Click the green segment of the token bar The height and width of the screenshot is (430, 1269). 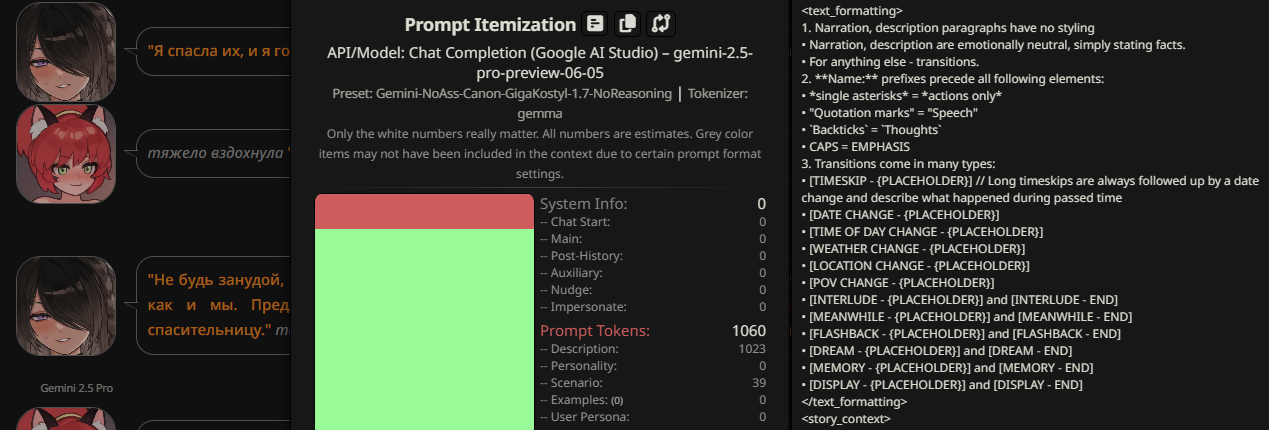click(x=424, y=330)
